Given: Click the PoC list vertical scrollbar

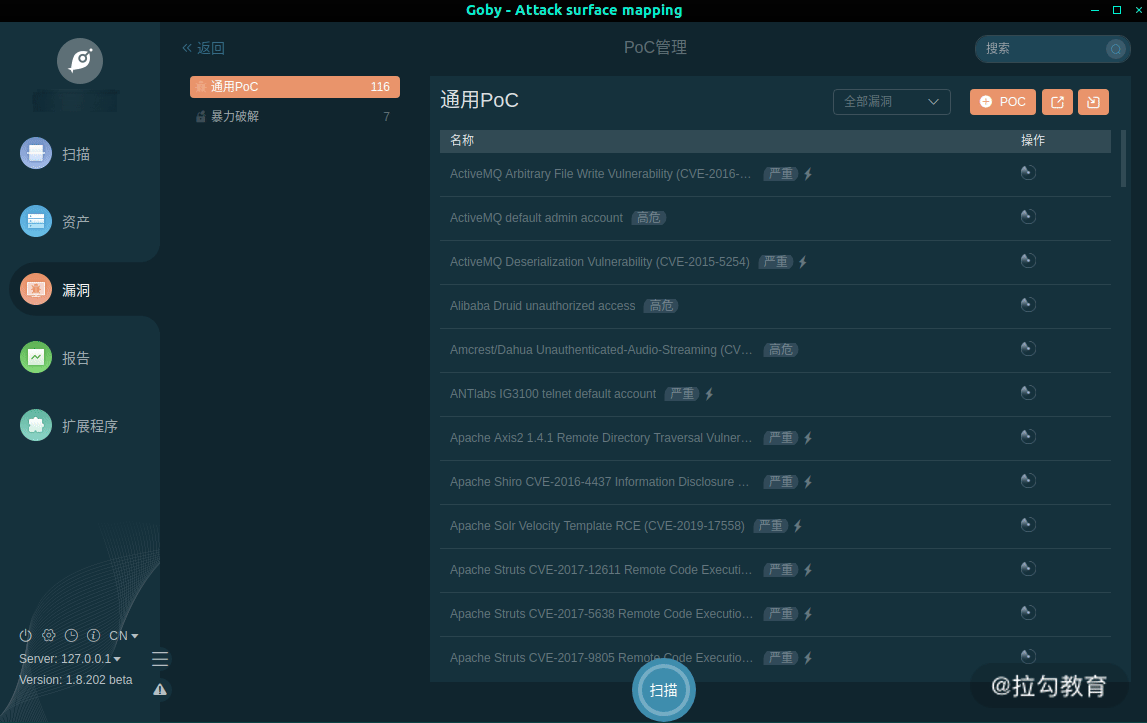Looking at the screenshot, I should [1123, 159].
